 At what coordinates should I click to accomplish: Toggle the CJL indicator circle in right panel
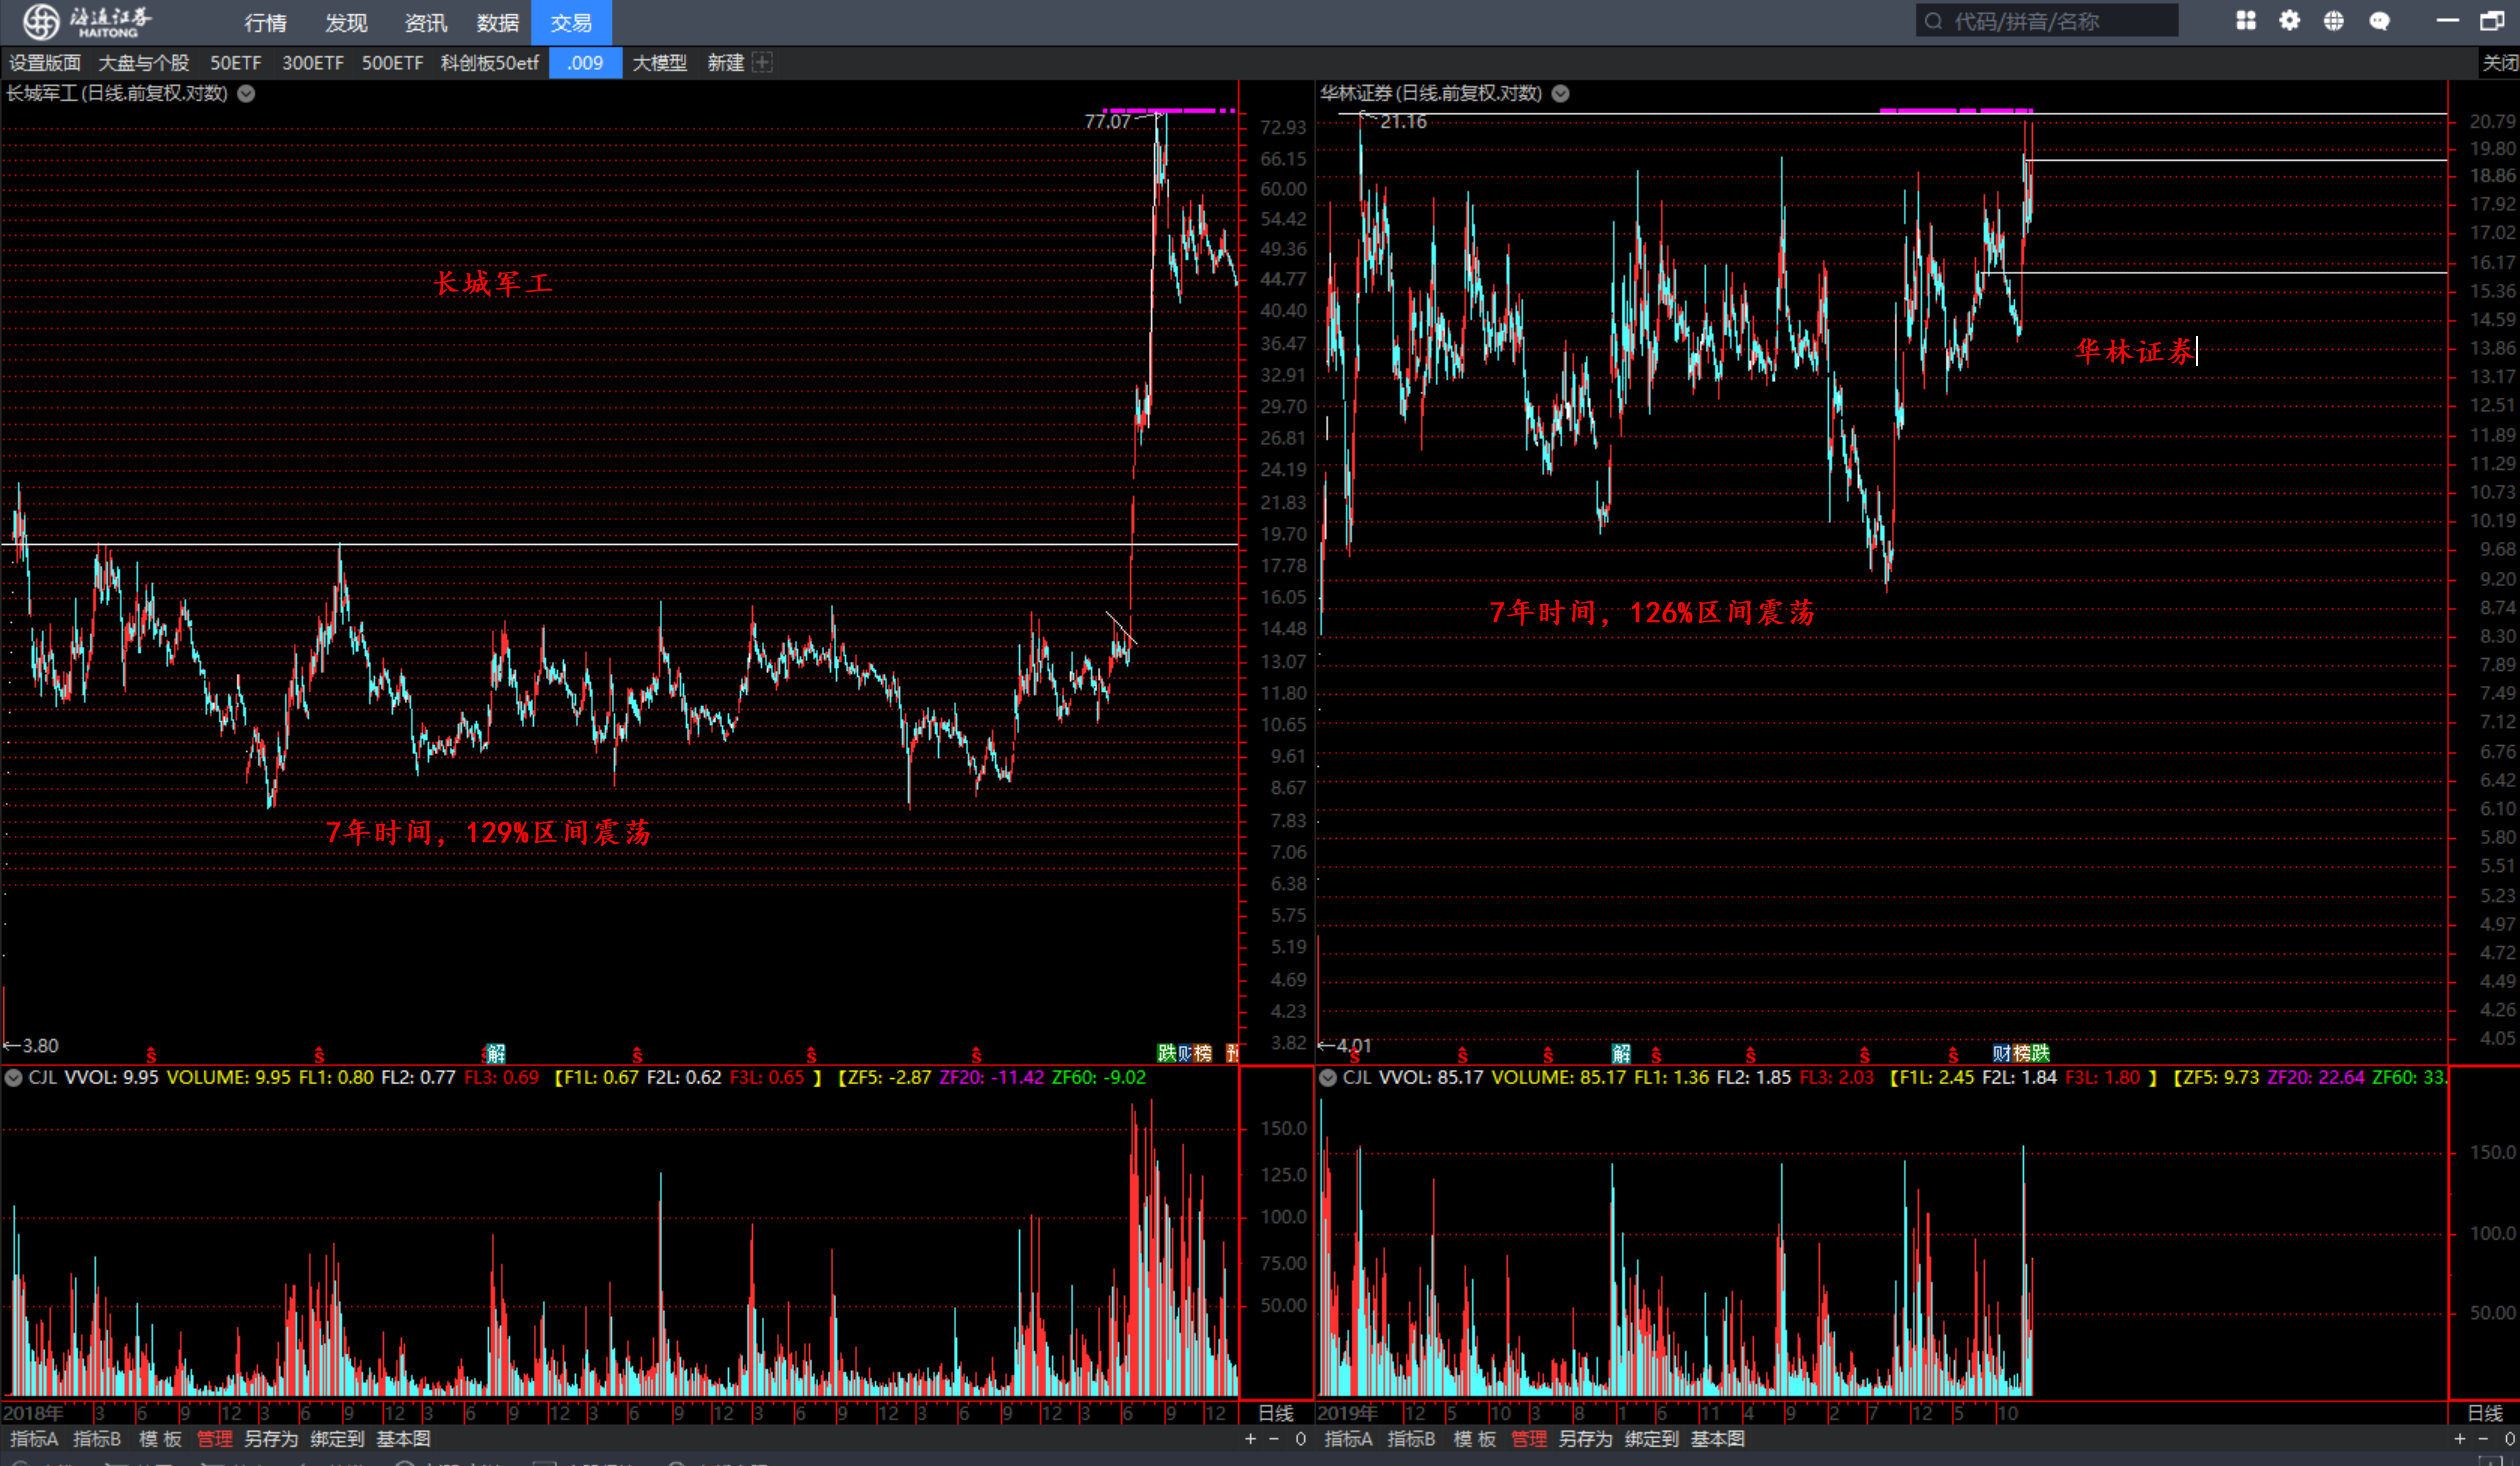pos(1328,1078)
